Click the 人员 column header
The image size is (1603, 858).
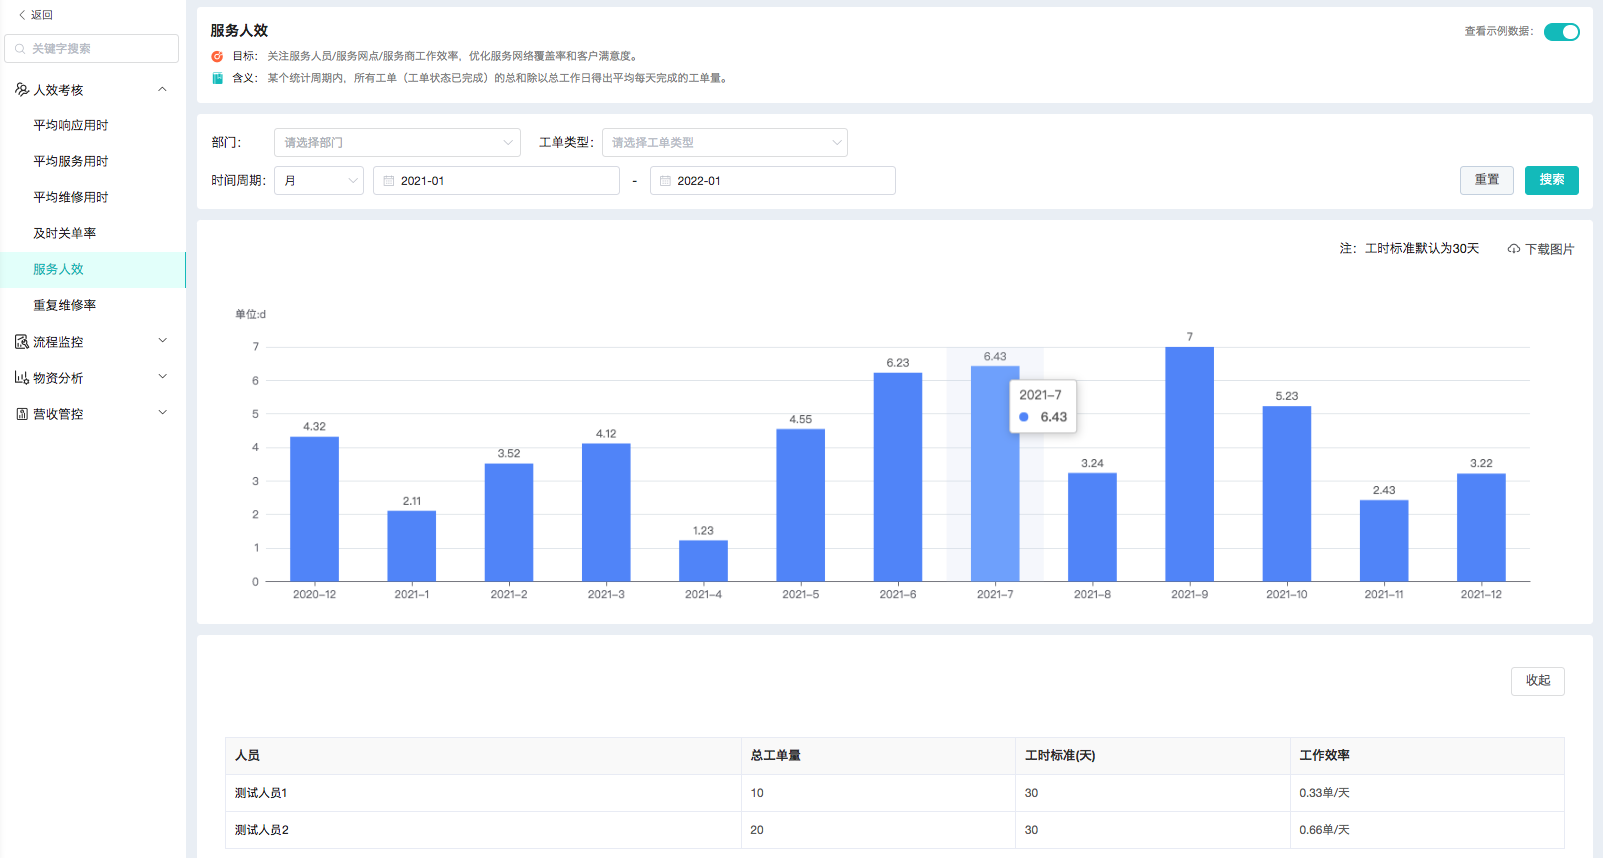coord(483,756)
